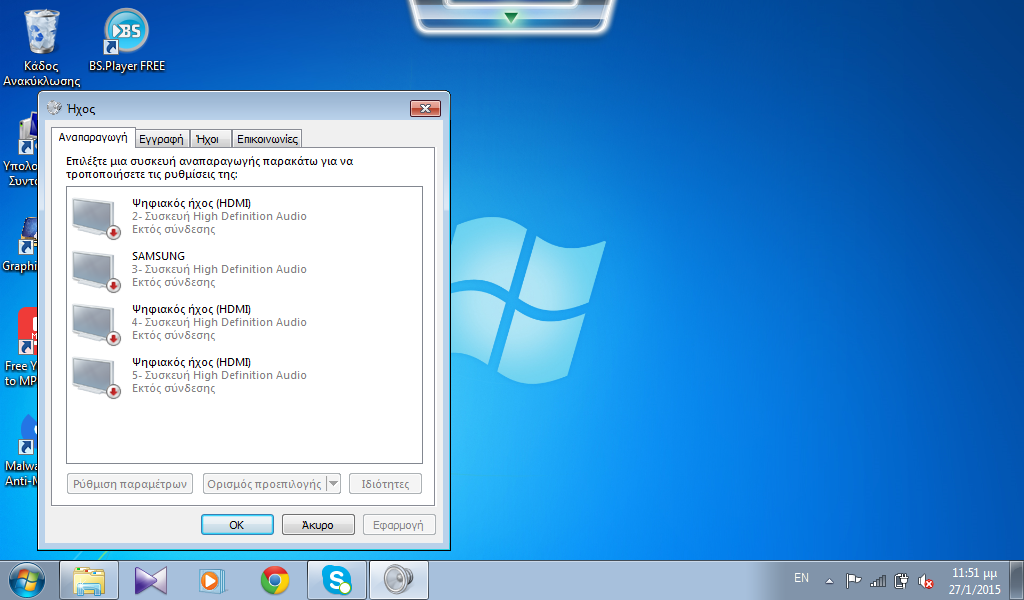Screen dimensions: 1024x600
Task: Expand the Ορισμός προεπιλογής dropdown arrow
Action: coord(333,484)
